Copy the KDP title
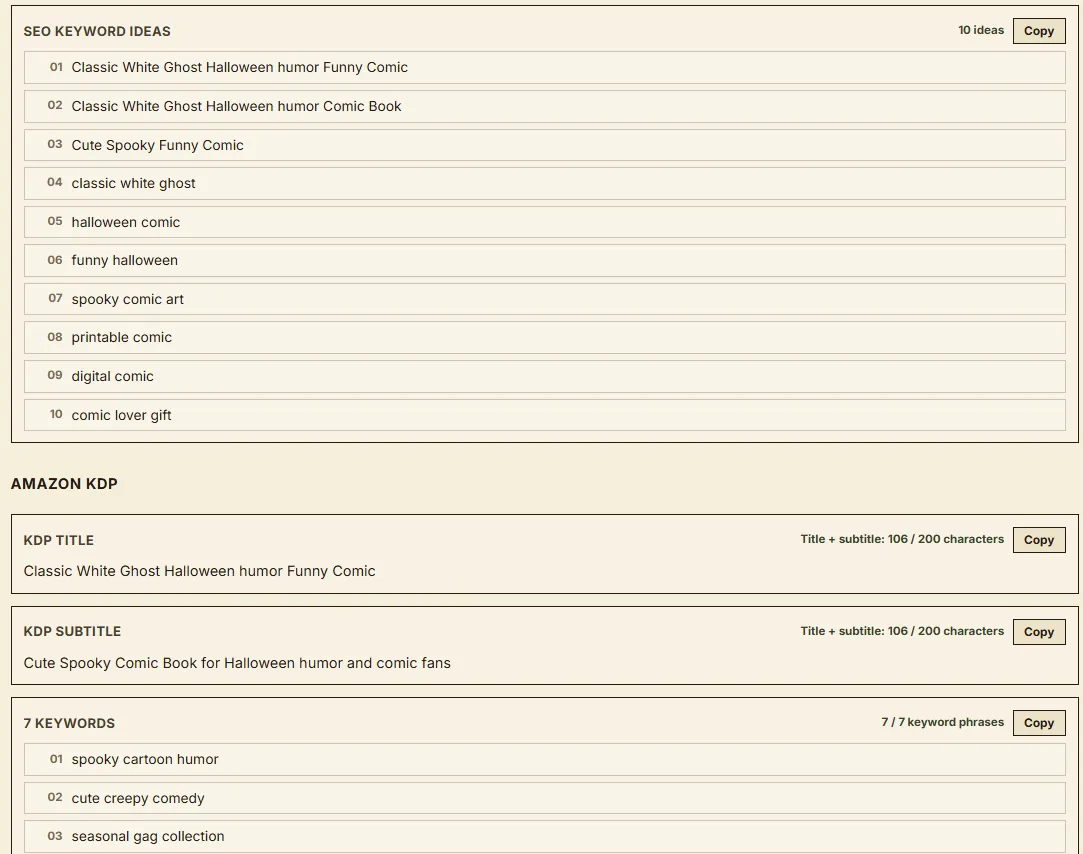The image size is (1083, 854). (x=1039, y=540)
